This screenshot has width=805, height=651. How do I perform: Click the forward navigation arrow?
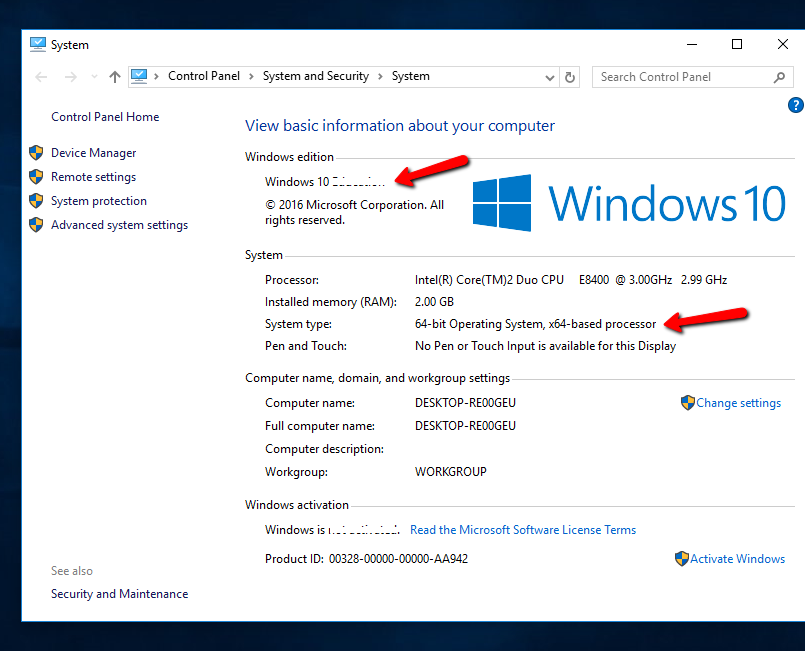[x=71, y=77]
